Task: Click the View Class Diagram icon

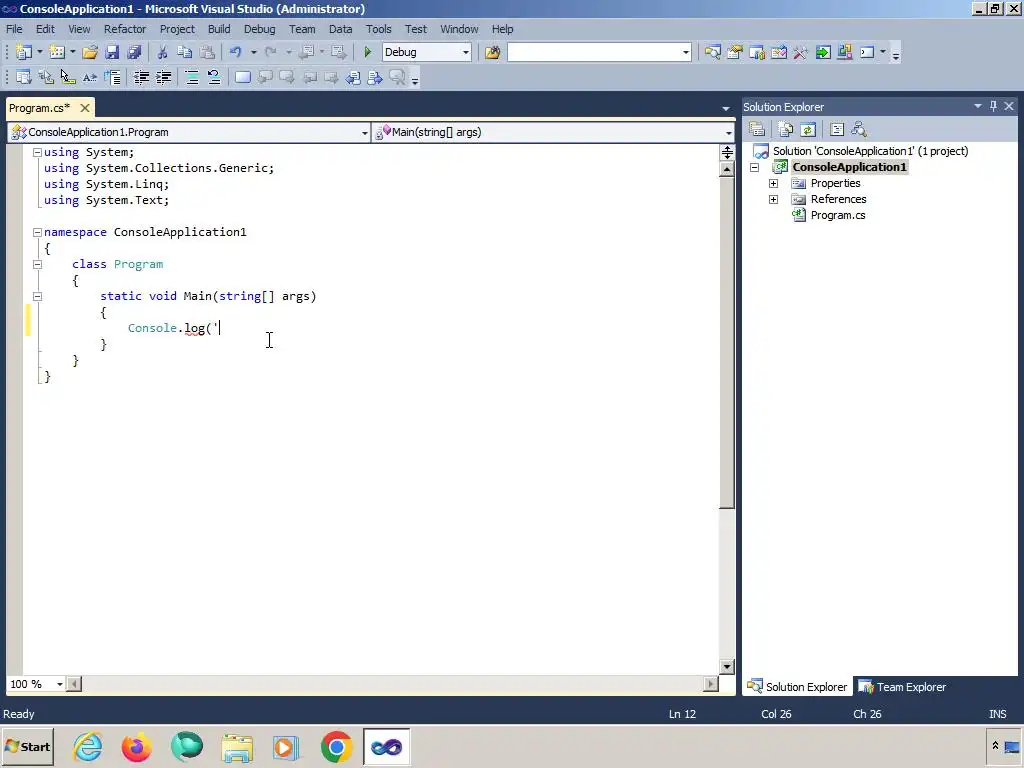Action: coord(859,129)
